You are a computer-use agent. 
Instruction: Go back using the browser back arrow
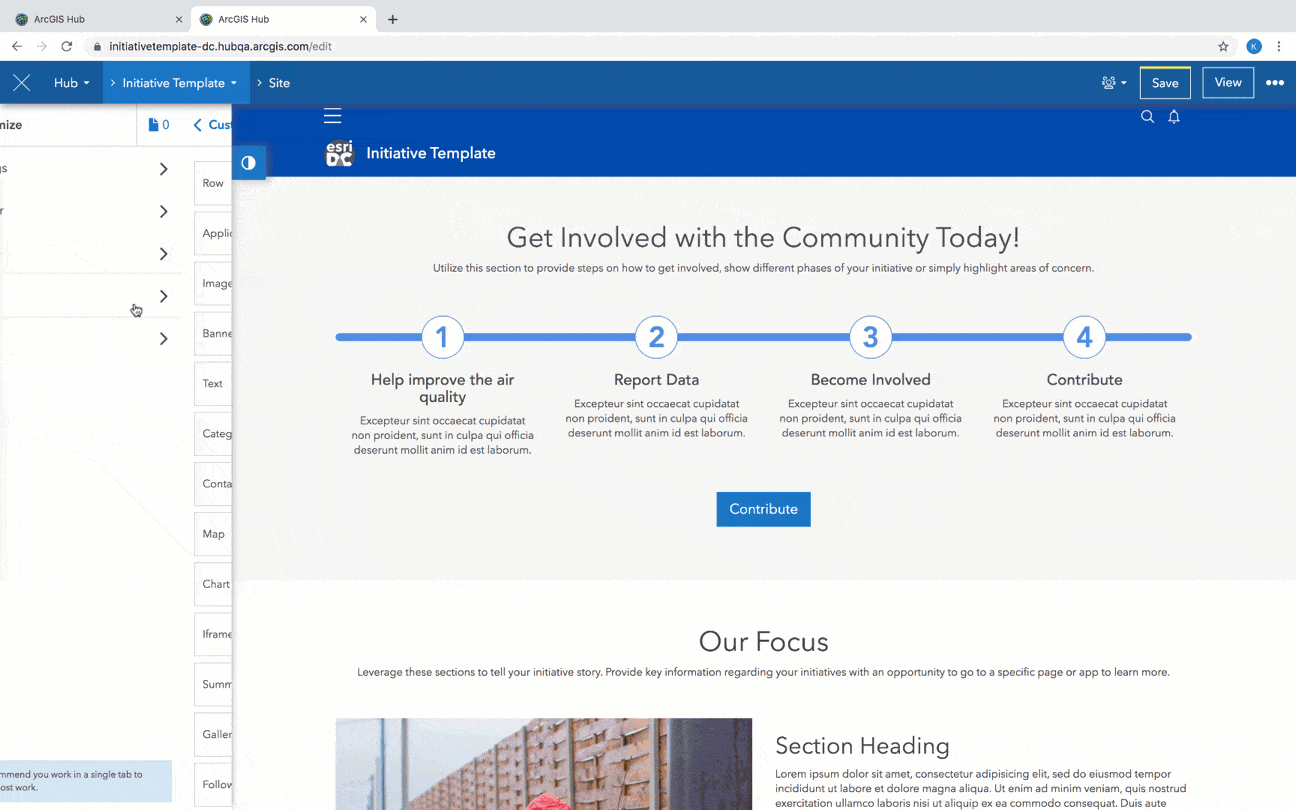tap(17, 46)
